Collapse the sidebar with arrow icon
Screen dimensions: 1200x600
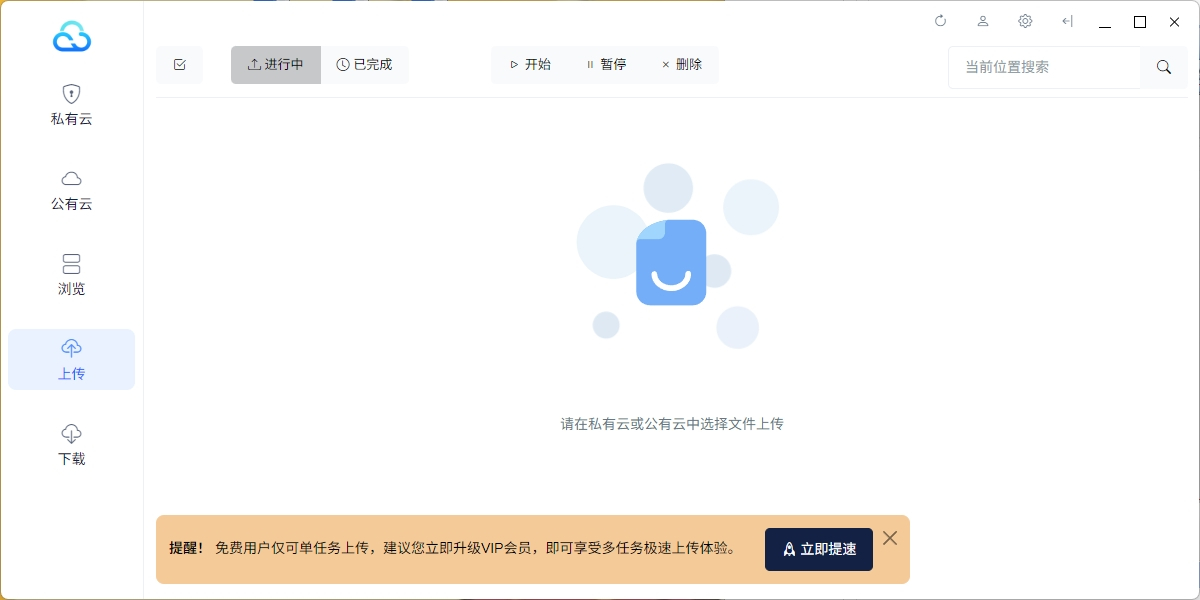[x=1067, y=21]
